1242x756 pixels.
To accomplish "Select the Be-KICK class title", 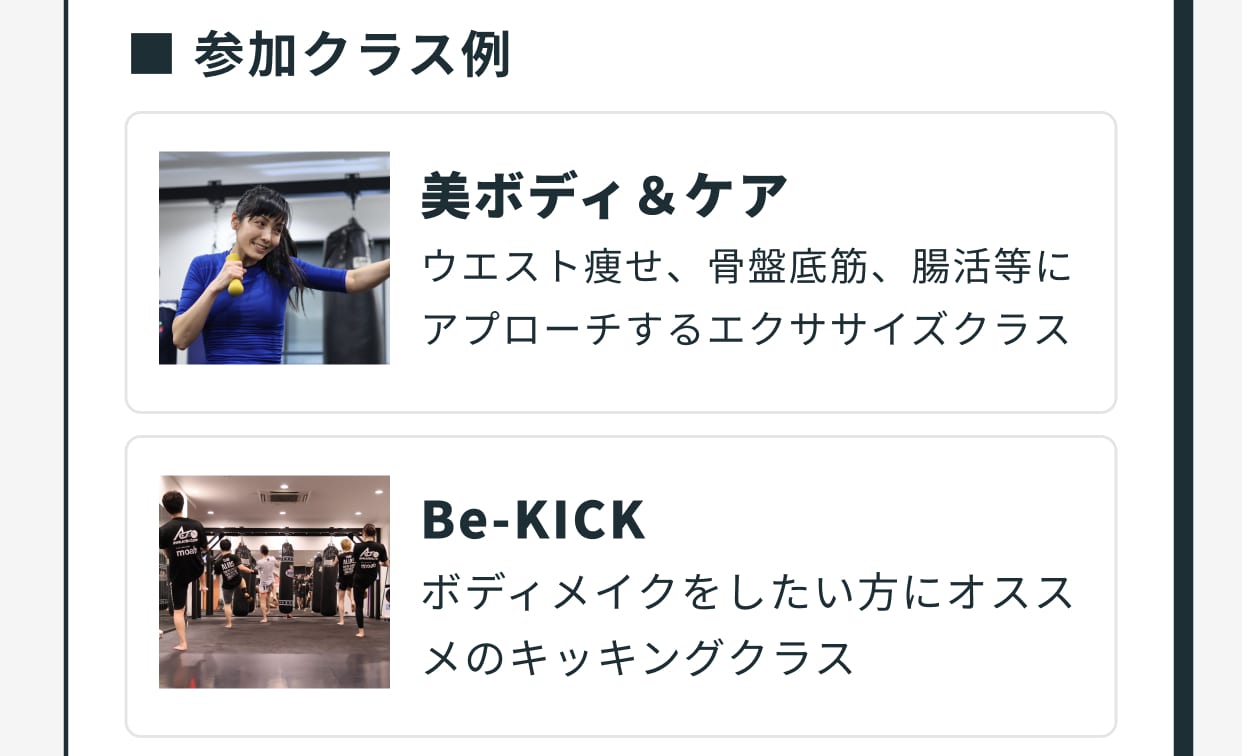I will tap(533, 519).
